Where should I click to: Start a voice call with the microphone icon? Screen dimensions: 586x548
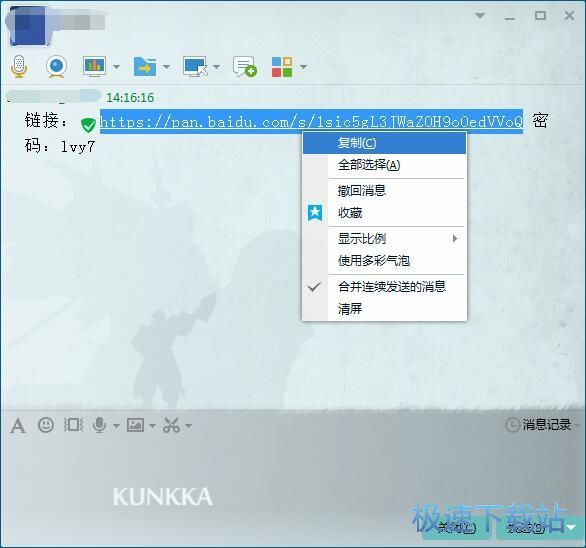19,66
